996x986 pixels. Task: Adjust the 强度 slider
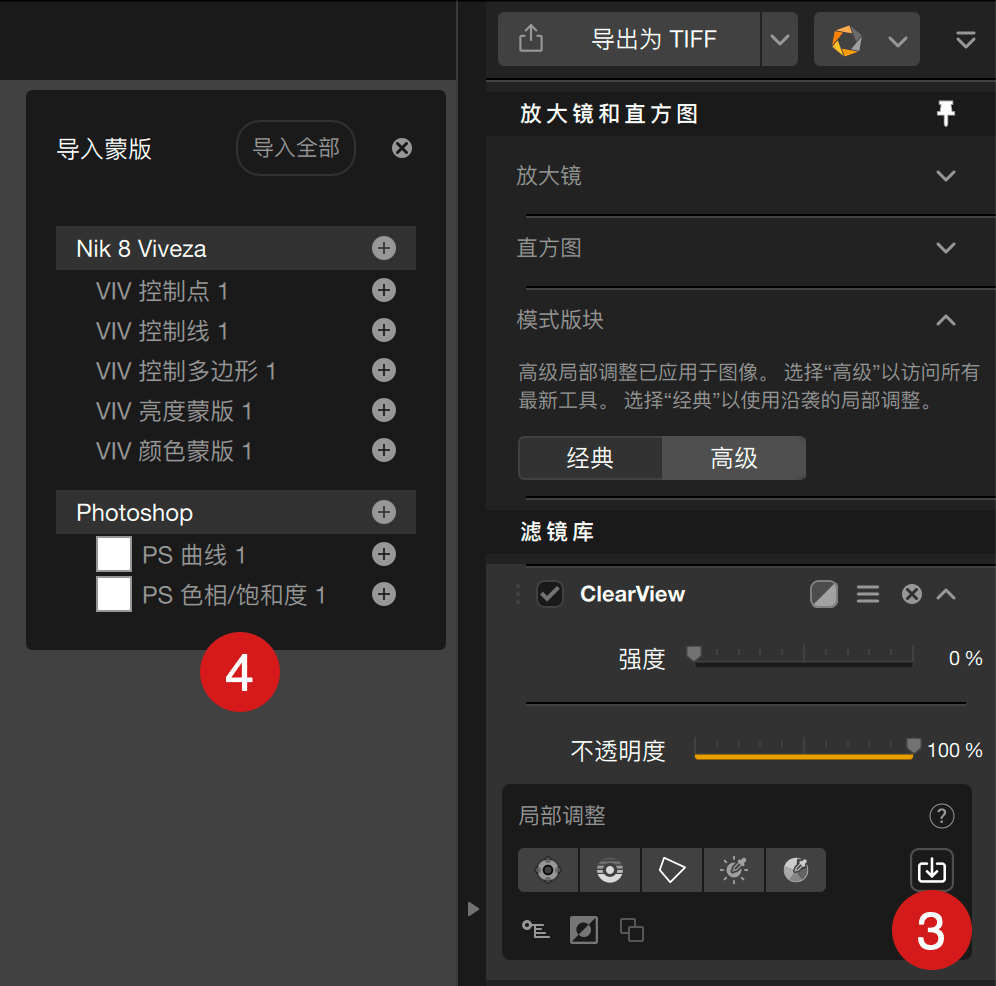(x=804, y=657)
